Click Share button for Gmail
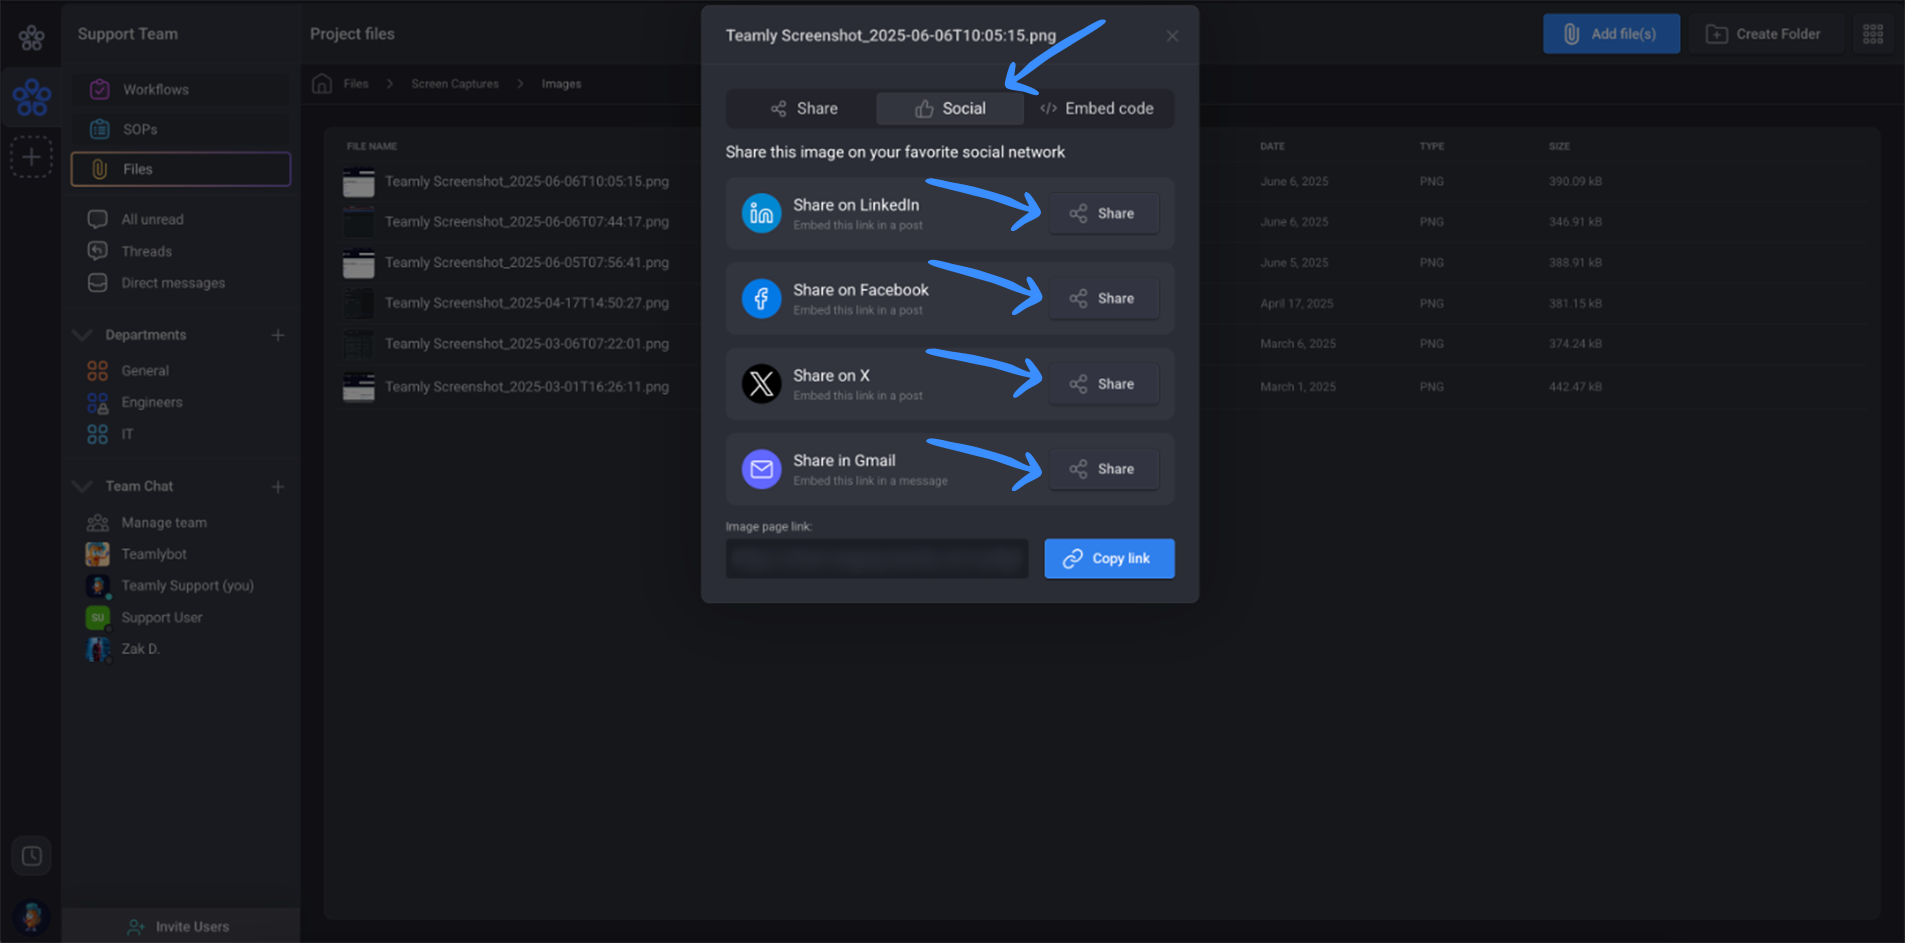Viewport: 1905px width, 943px height. pyautogui.click(x=1104, y=469)
